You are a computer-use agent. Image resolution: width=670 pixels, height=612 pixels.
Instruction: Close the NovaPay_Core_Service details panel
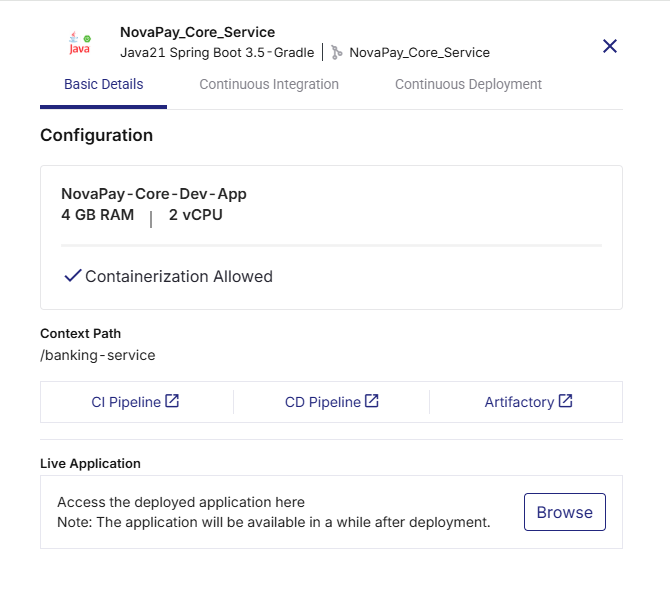610,46
